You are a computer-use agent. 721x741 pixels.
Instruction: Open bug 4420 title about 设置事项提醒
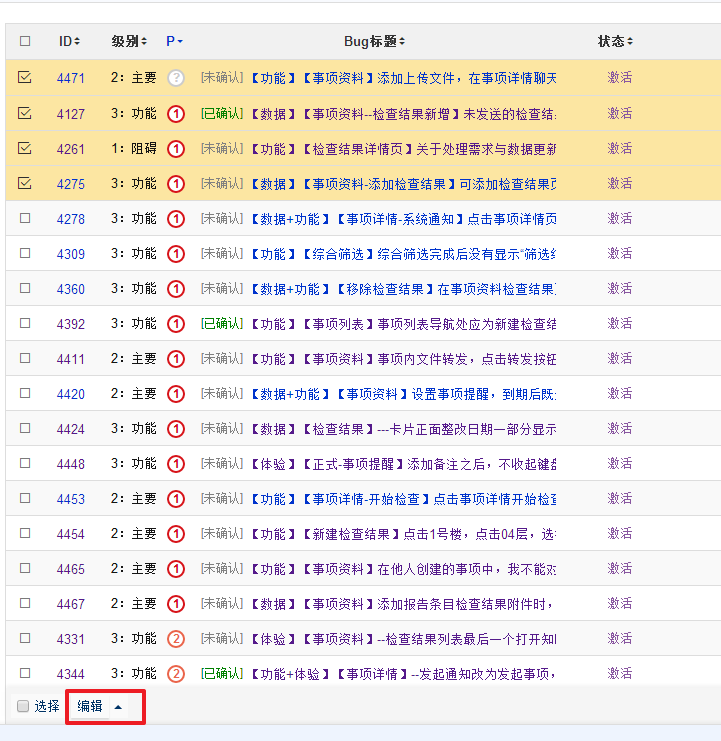(400, 394)
